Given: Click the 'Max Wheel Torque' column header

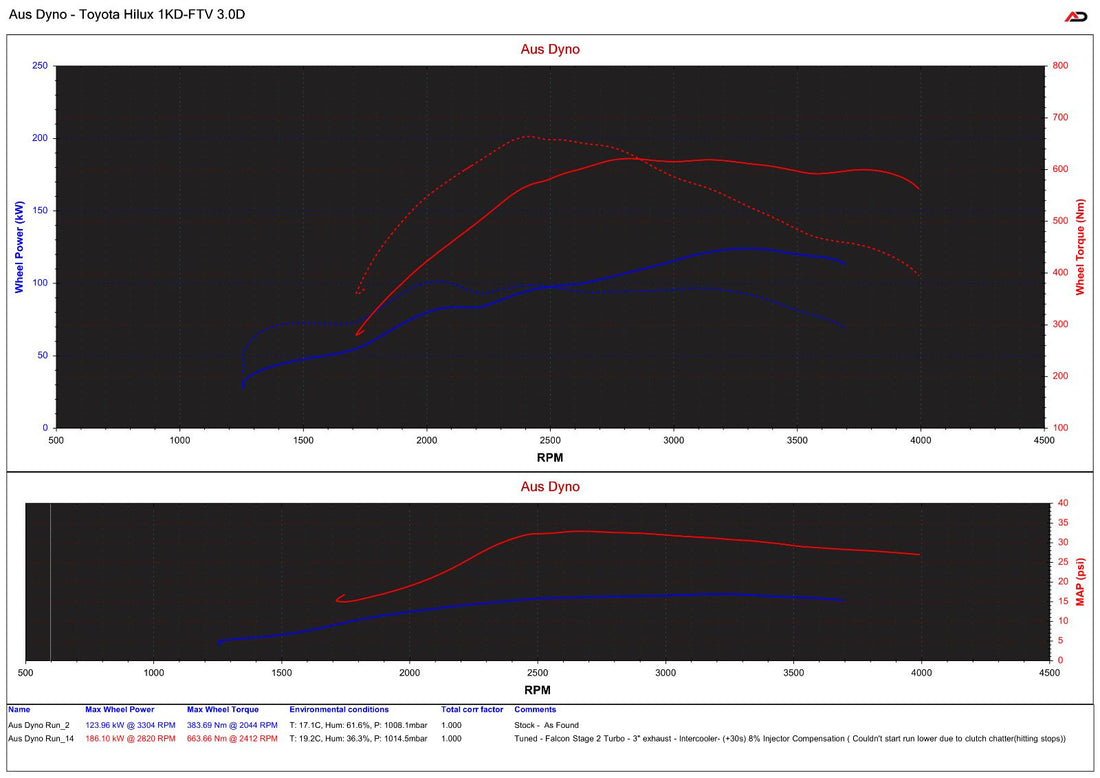Looking at the screenshot, I should (x=222, y=710).
